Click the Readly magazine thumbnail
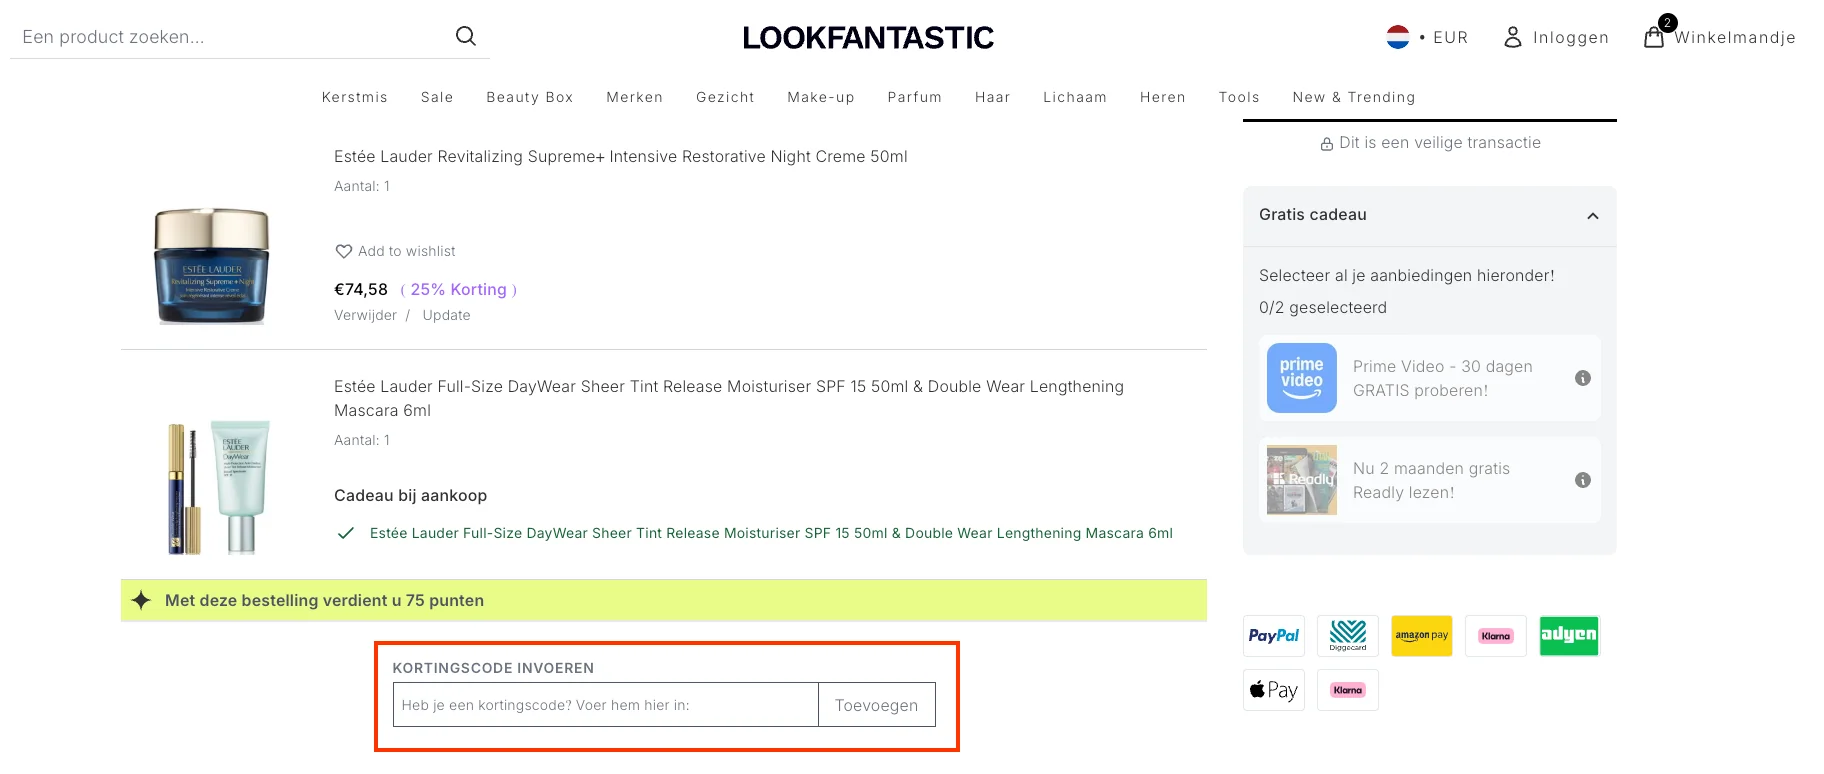This screenshot has height=774, width=1824. pos(1302,480)
